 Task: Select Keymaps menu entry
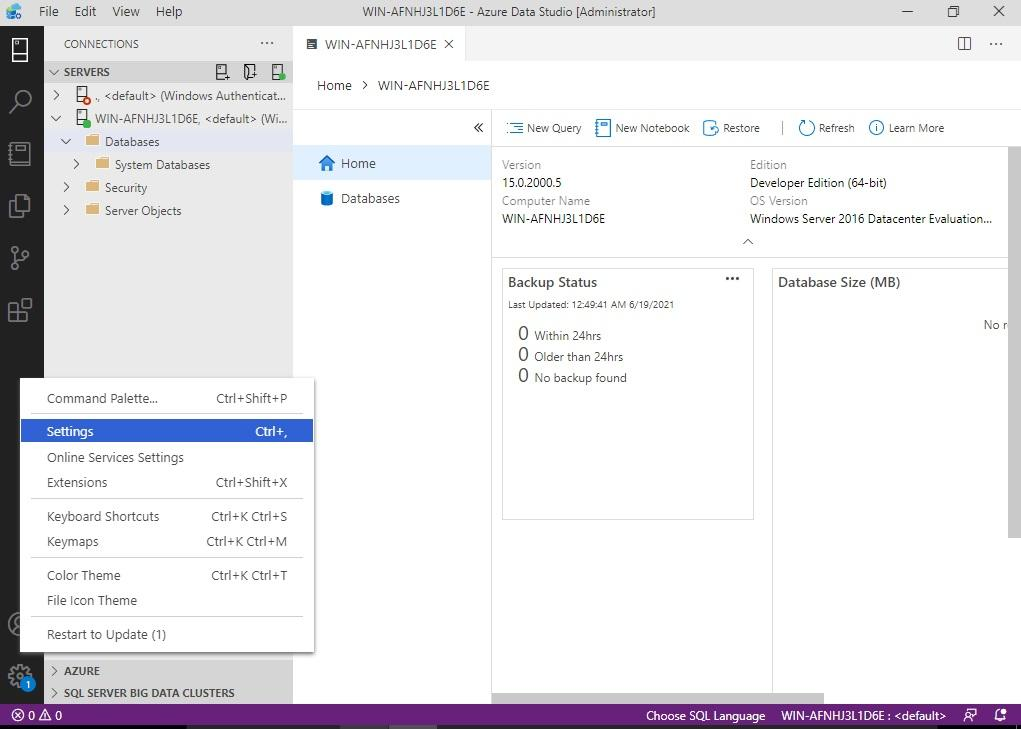(167, 542)
